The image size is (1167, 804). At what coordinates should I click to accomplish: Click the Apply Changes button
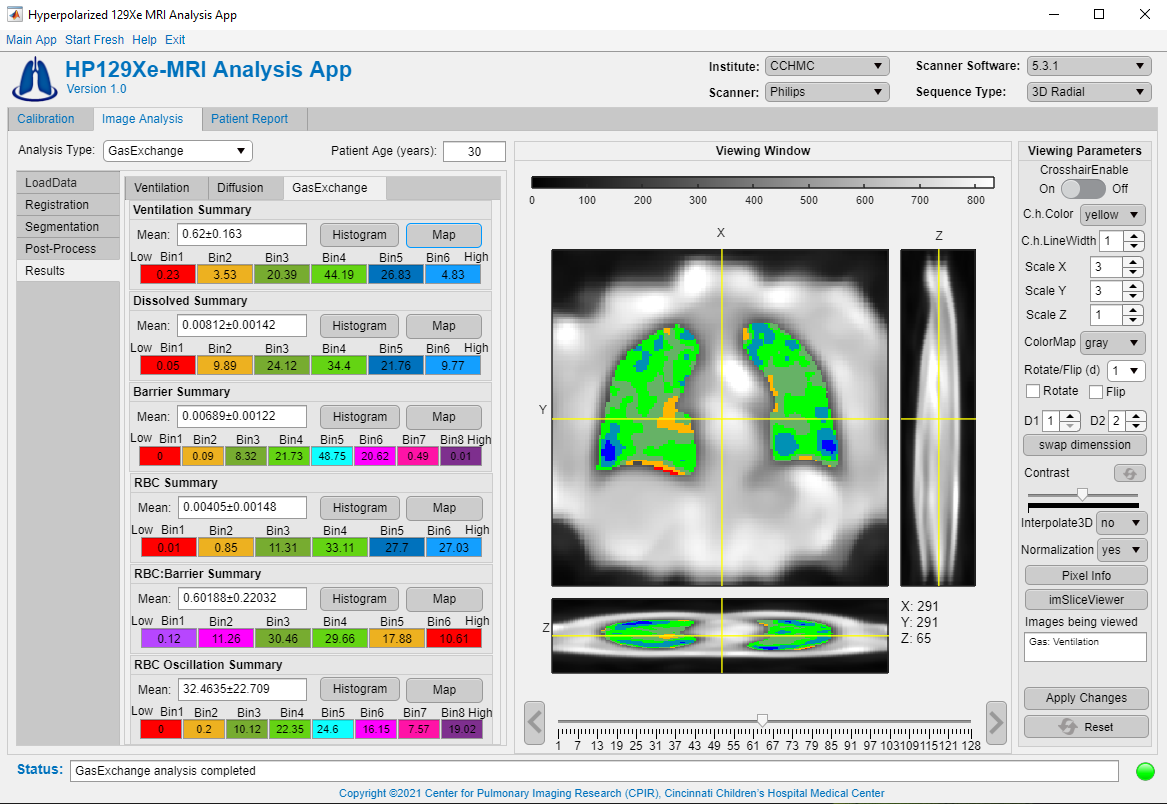(x=1085, y=698)
